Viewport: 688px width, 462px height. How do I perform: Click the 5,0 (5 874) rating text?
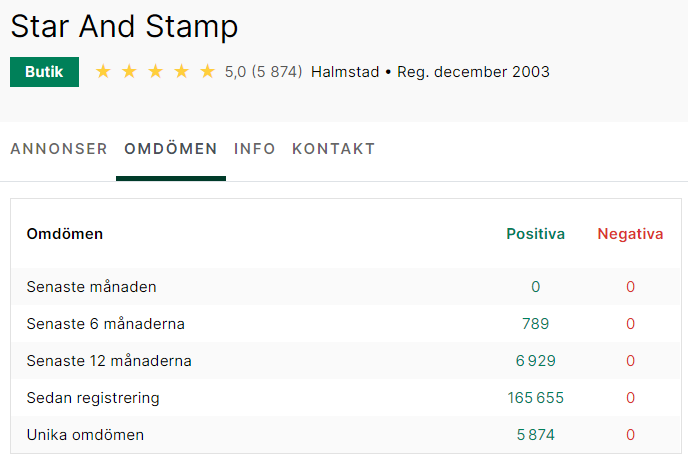pyautogui.click(x=263, y=72)
